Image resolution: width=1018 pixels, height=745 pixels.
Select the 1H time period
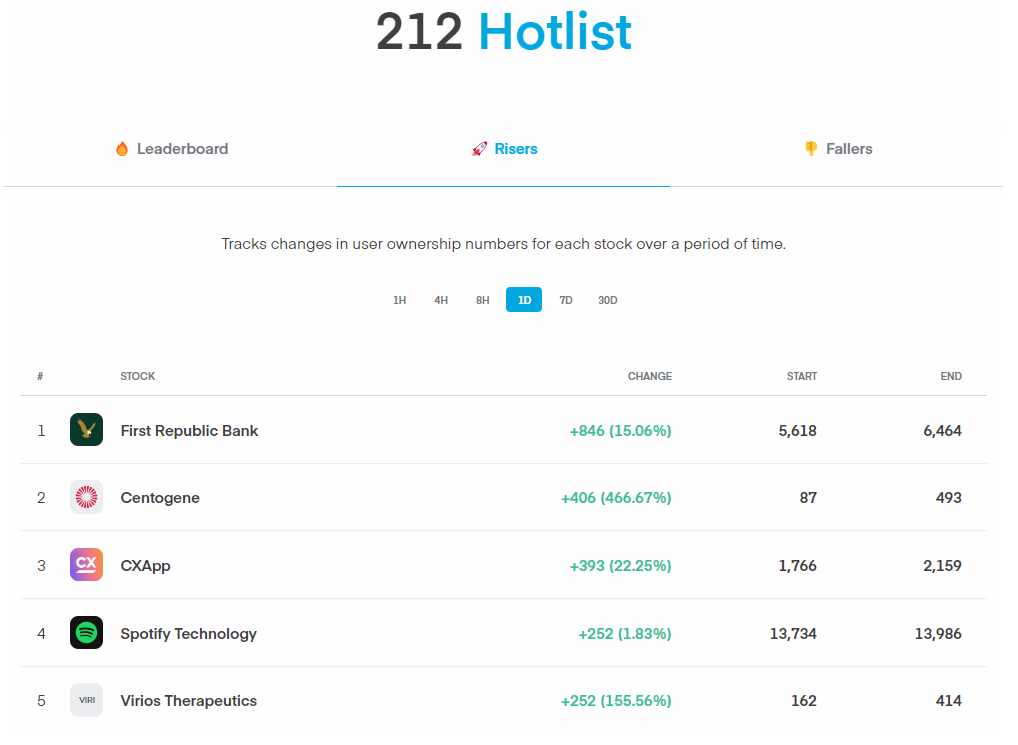point(399,300)
